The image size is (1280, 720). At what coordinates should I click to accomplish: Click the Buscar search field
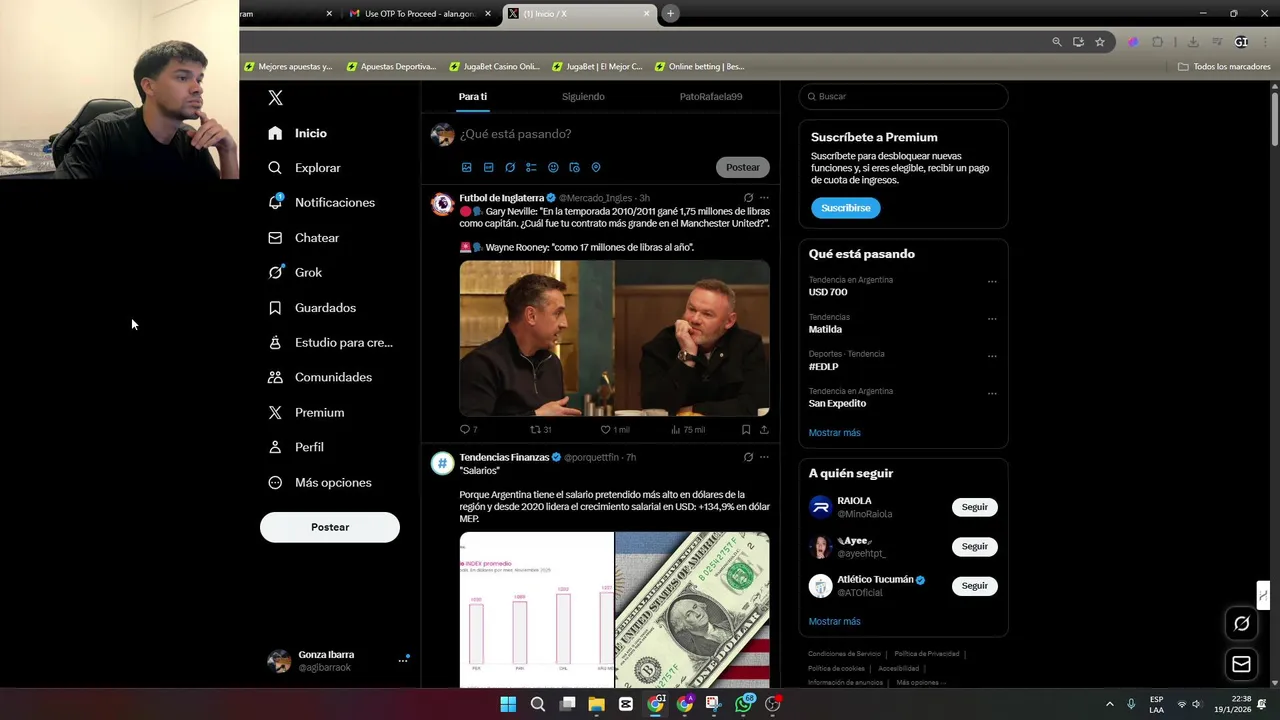click(903, 96)
